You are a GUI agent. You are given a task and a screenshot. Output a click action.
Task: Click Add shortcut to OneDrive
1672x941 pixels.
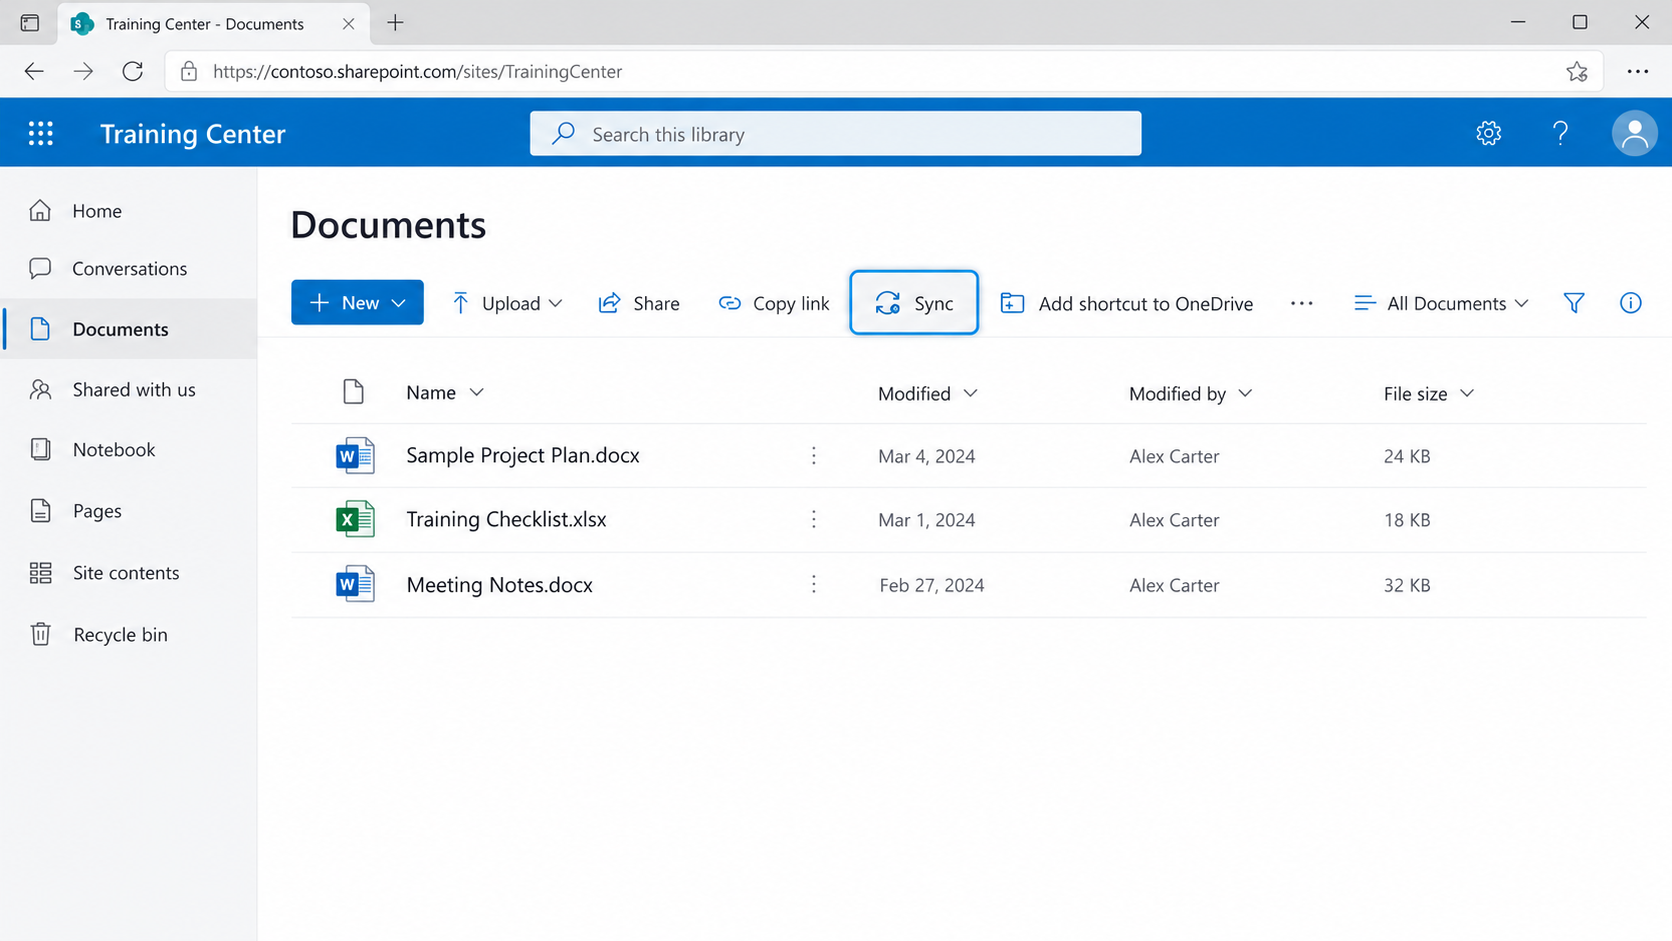(1126, 303)
